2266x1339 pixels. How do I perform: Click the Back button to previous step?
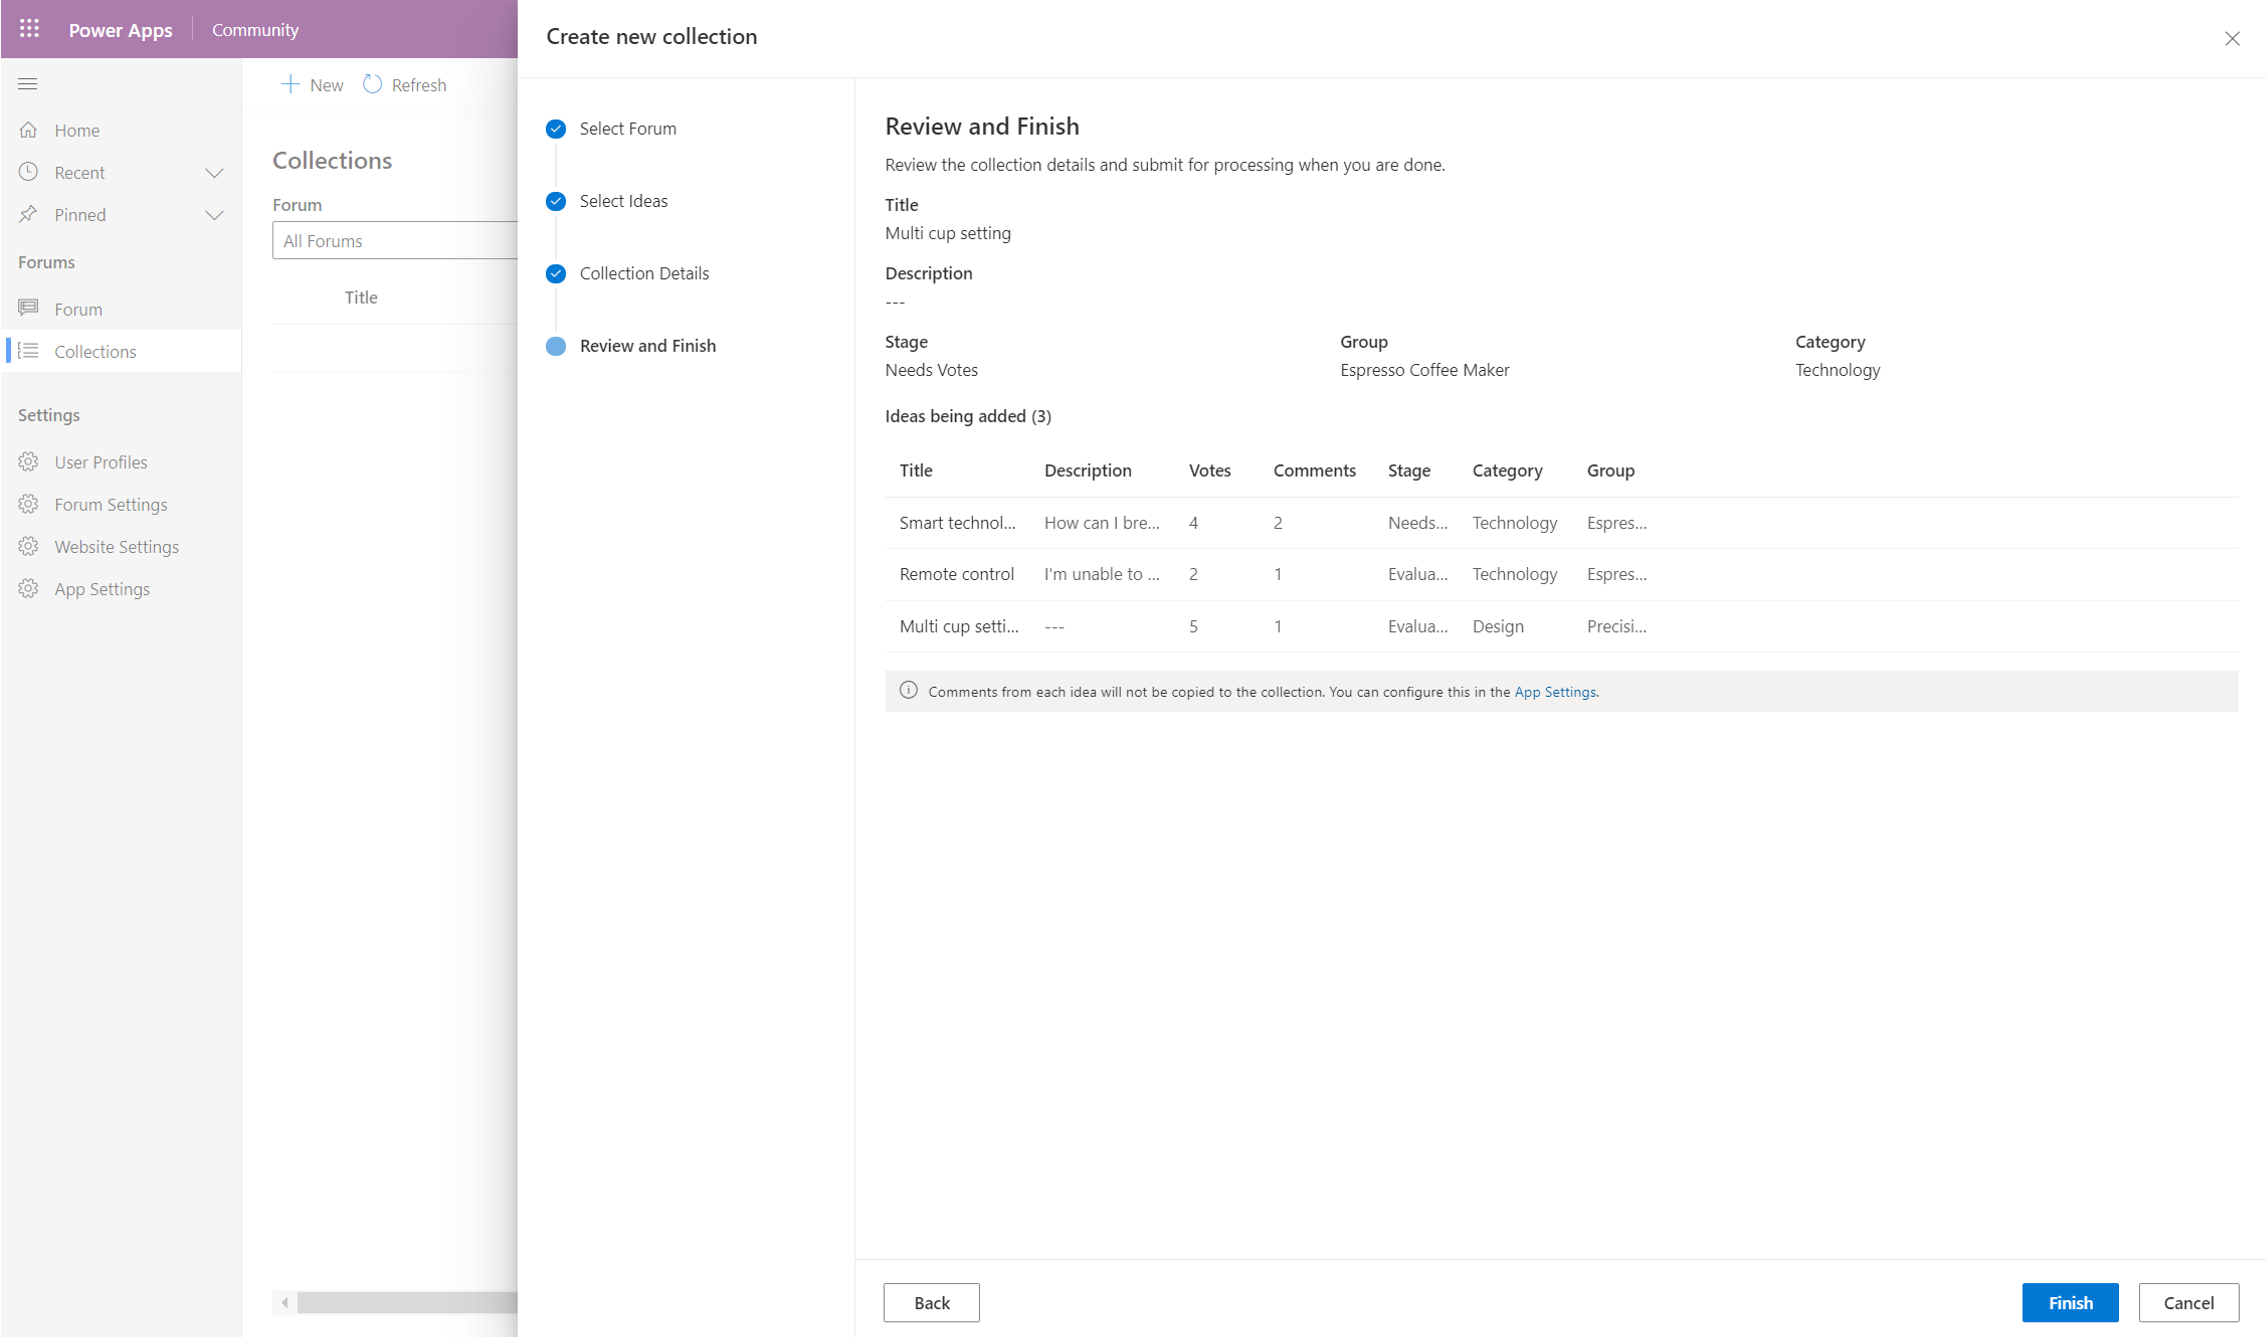(x=931, y=1302)
